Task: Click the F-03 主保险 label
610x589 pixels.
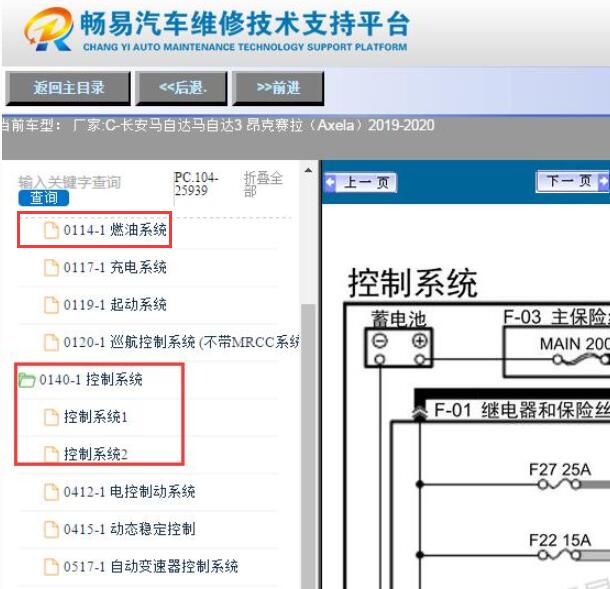Action: (x=556, y=317)
